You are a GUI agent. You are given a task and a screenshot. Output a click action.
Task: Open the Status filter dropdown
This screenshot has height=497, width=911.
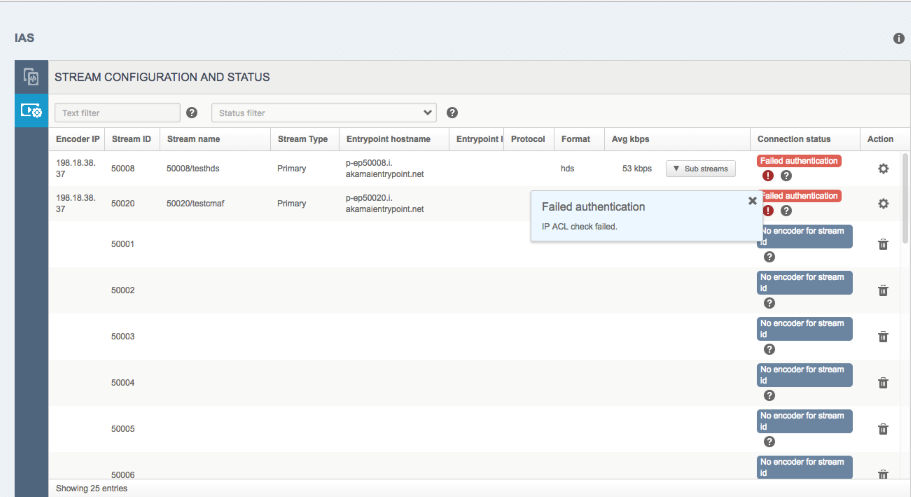(325, 113)
